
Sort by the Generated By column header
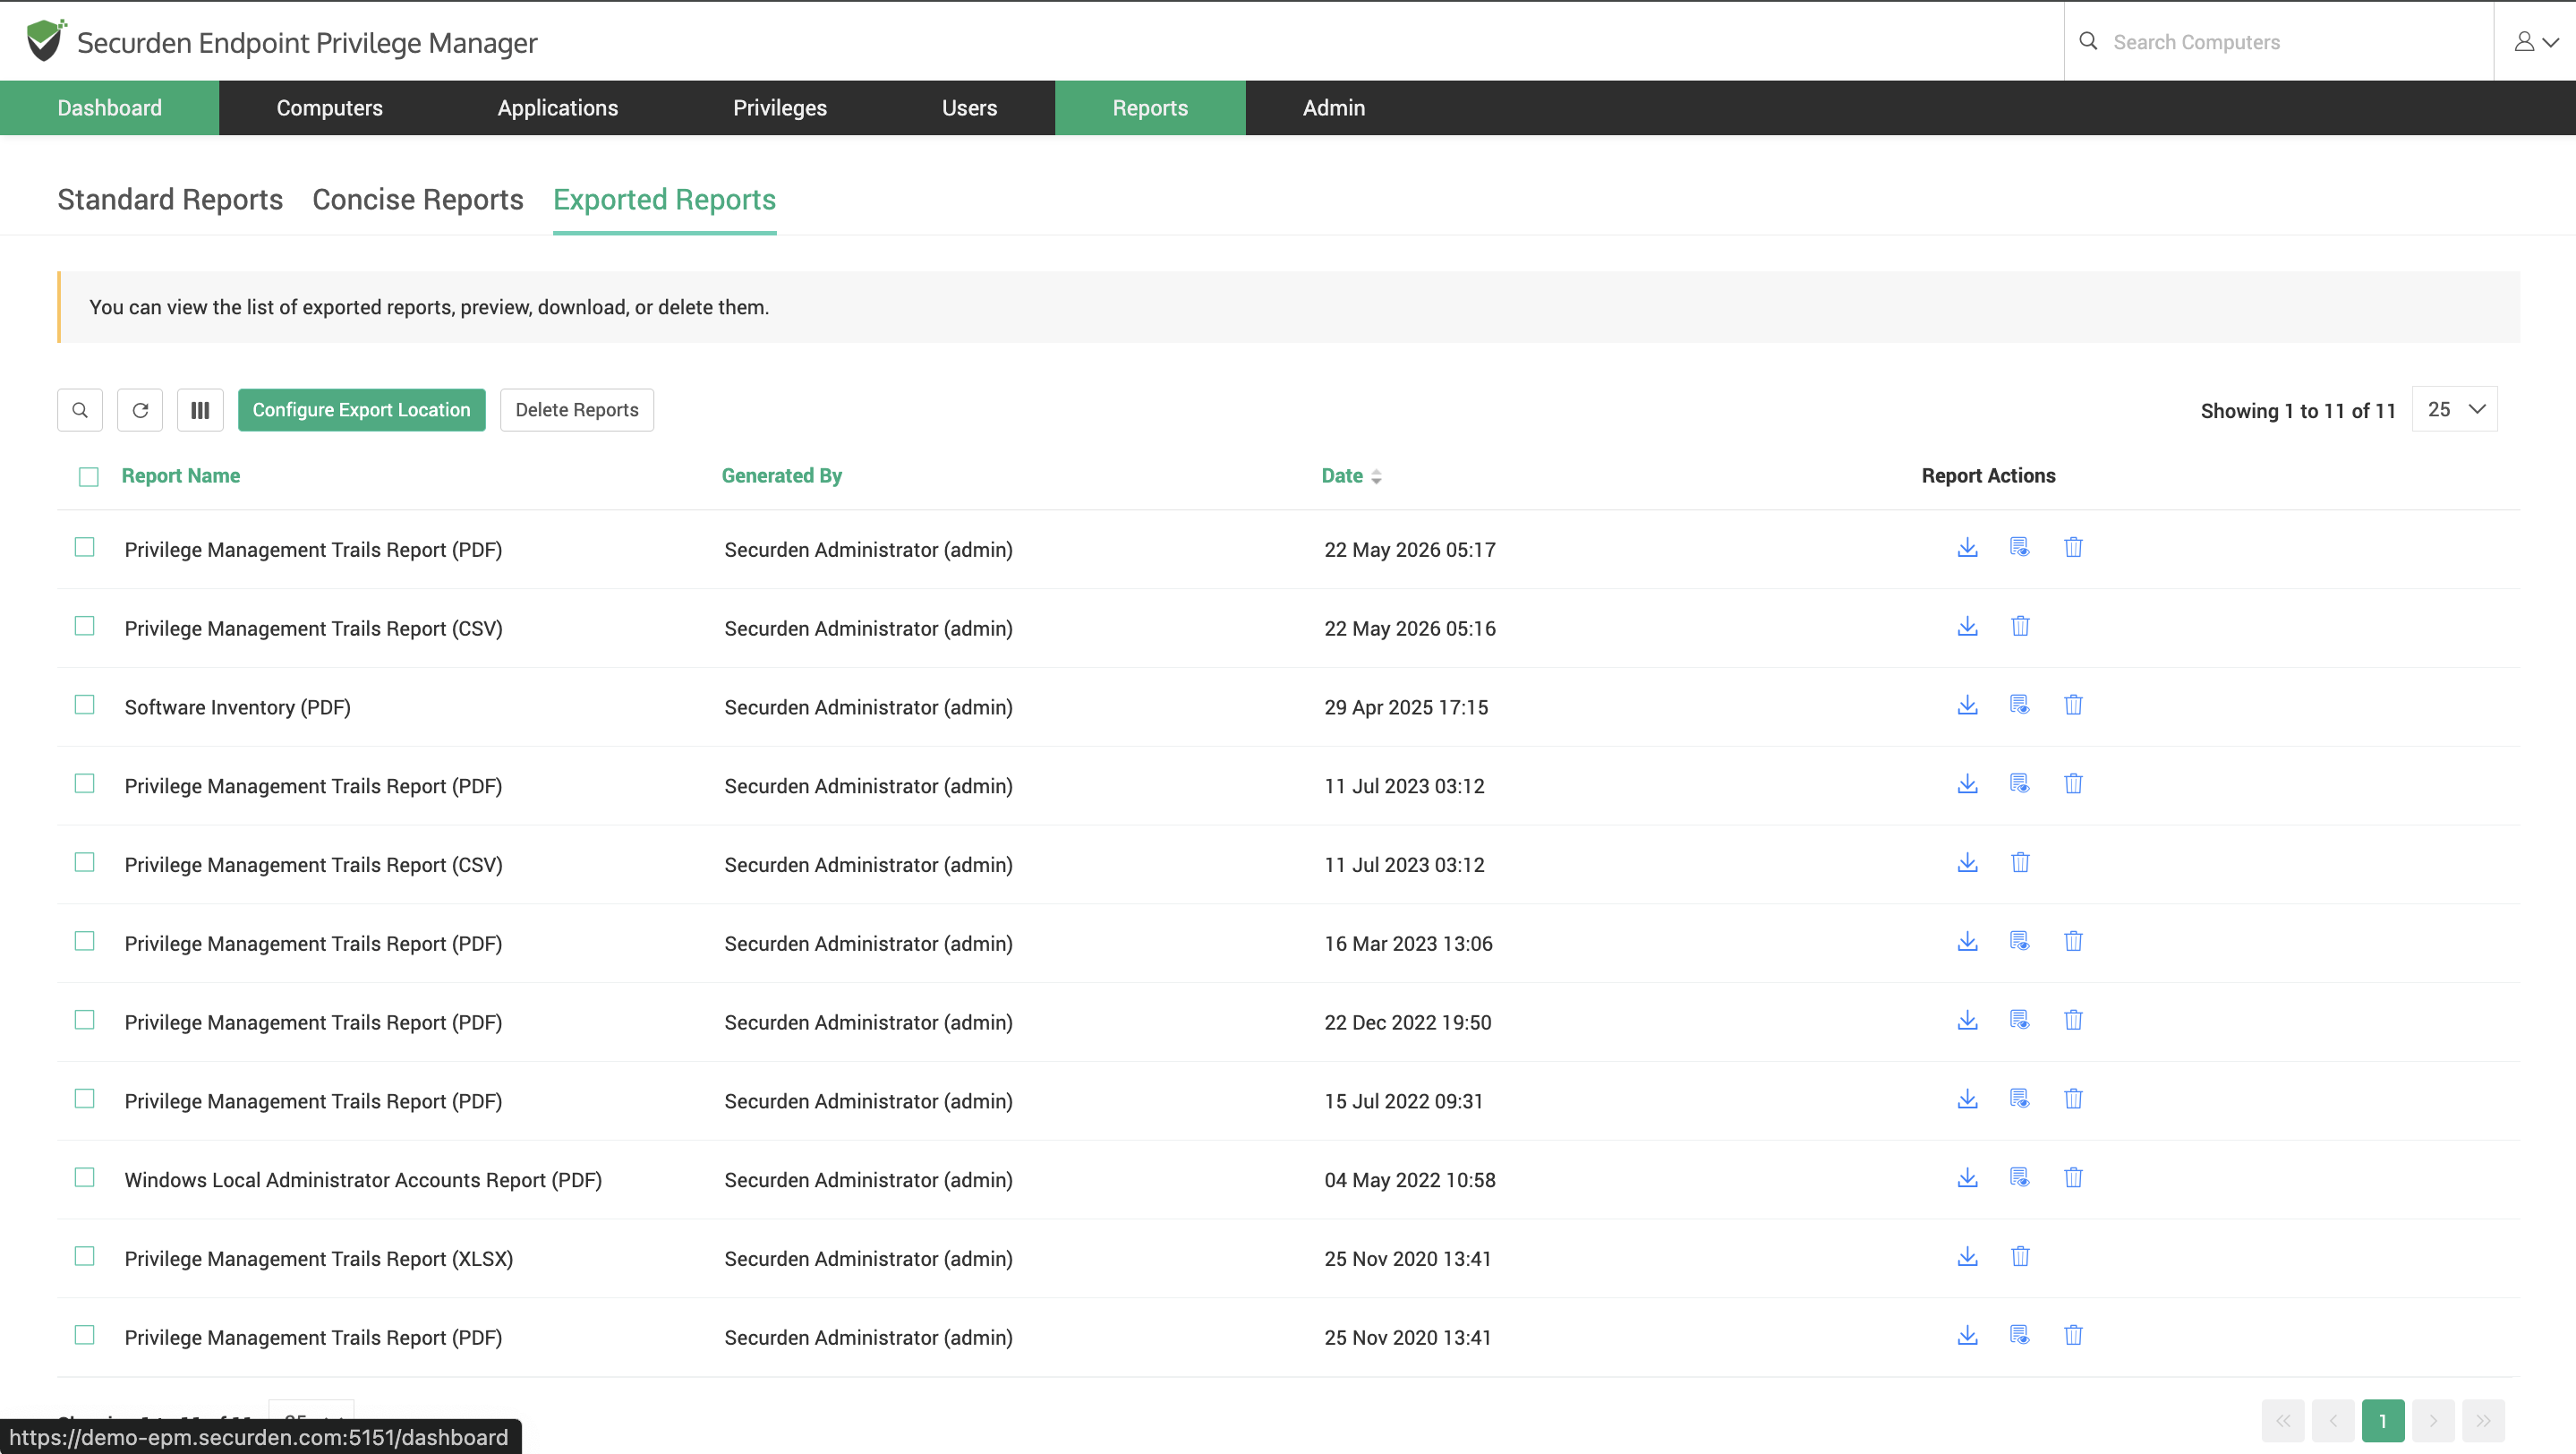(782, 476)
